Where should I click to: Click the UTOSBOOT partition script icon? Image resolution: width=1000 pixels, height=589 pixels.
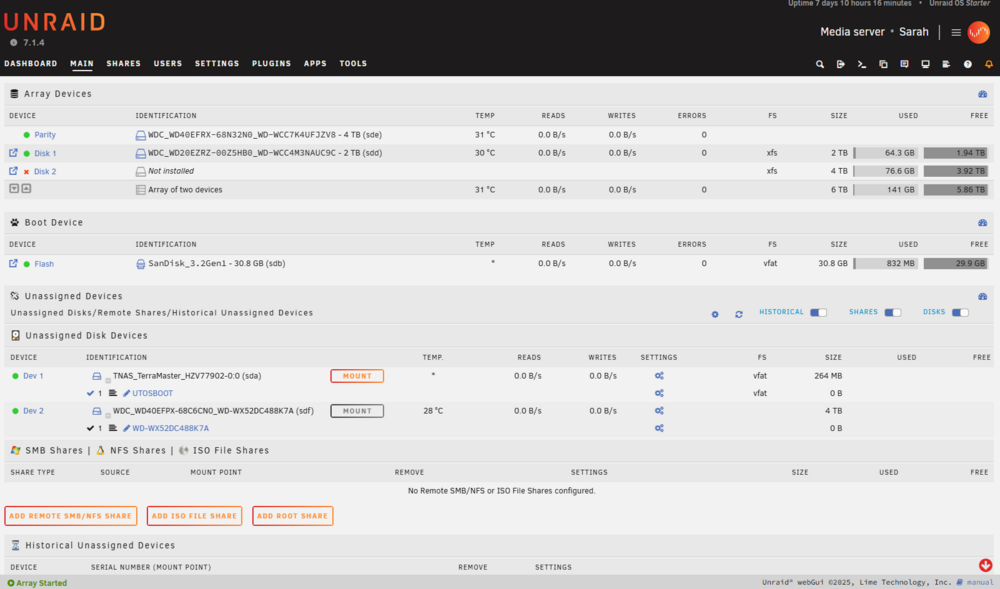coord(113,393)
